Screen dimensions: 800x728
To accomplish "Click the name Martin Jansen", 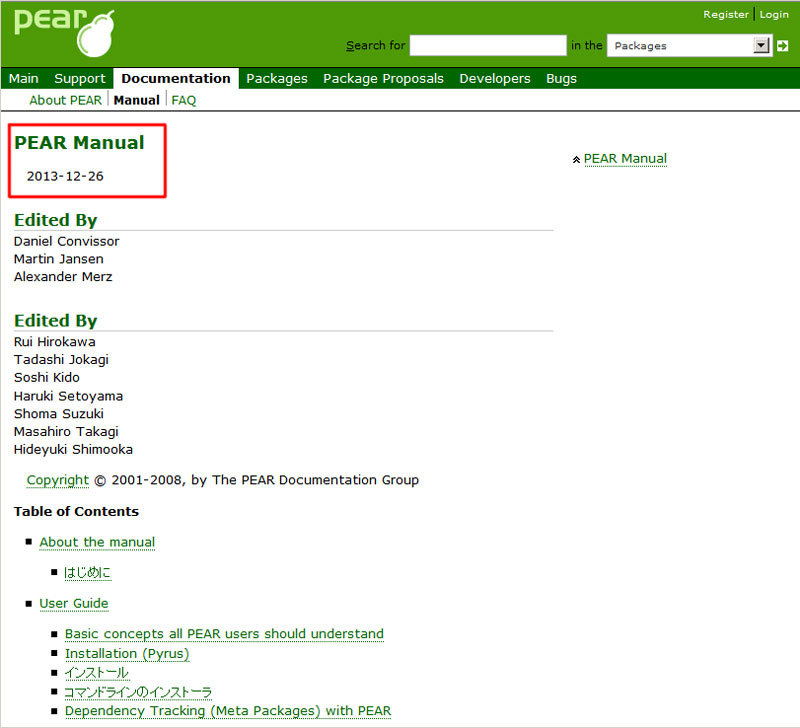I will (59, 259).
